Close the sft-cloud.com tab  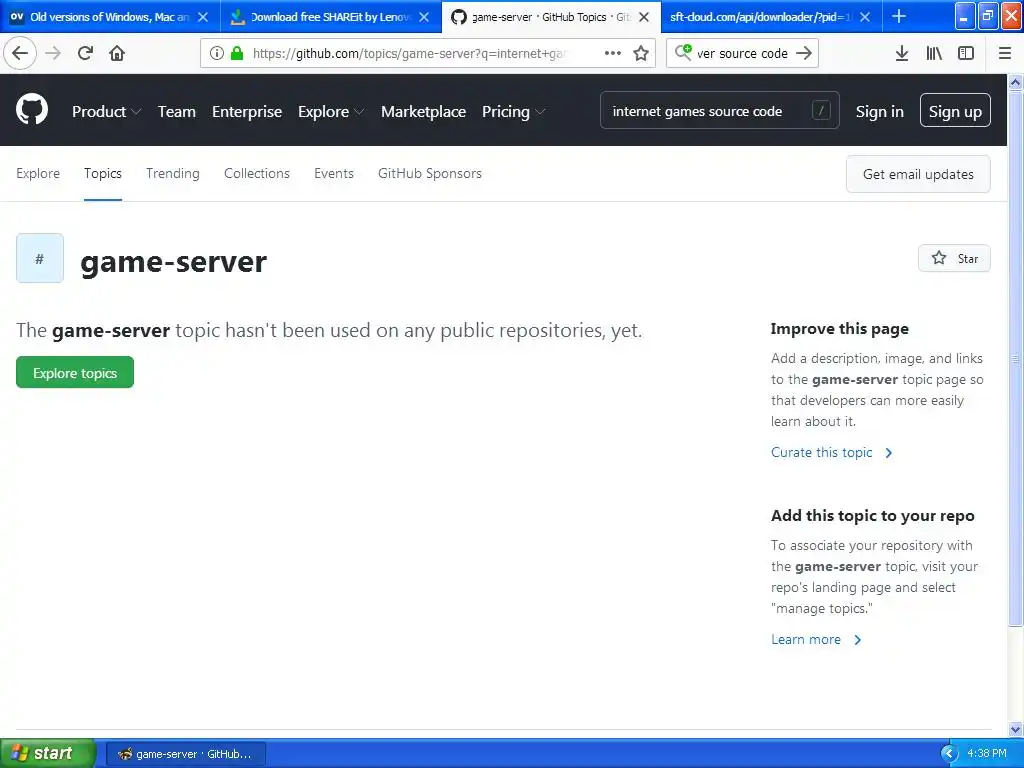(865, 17)
